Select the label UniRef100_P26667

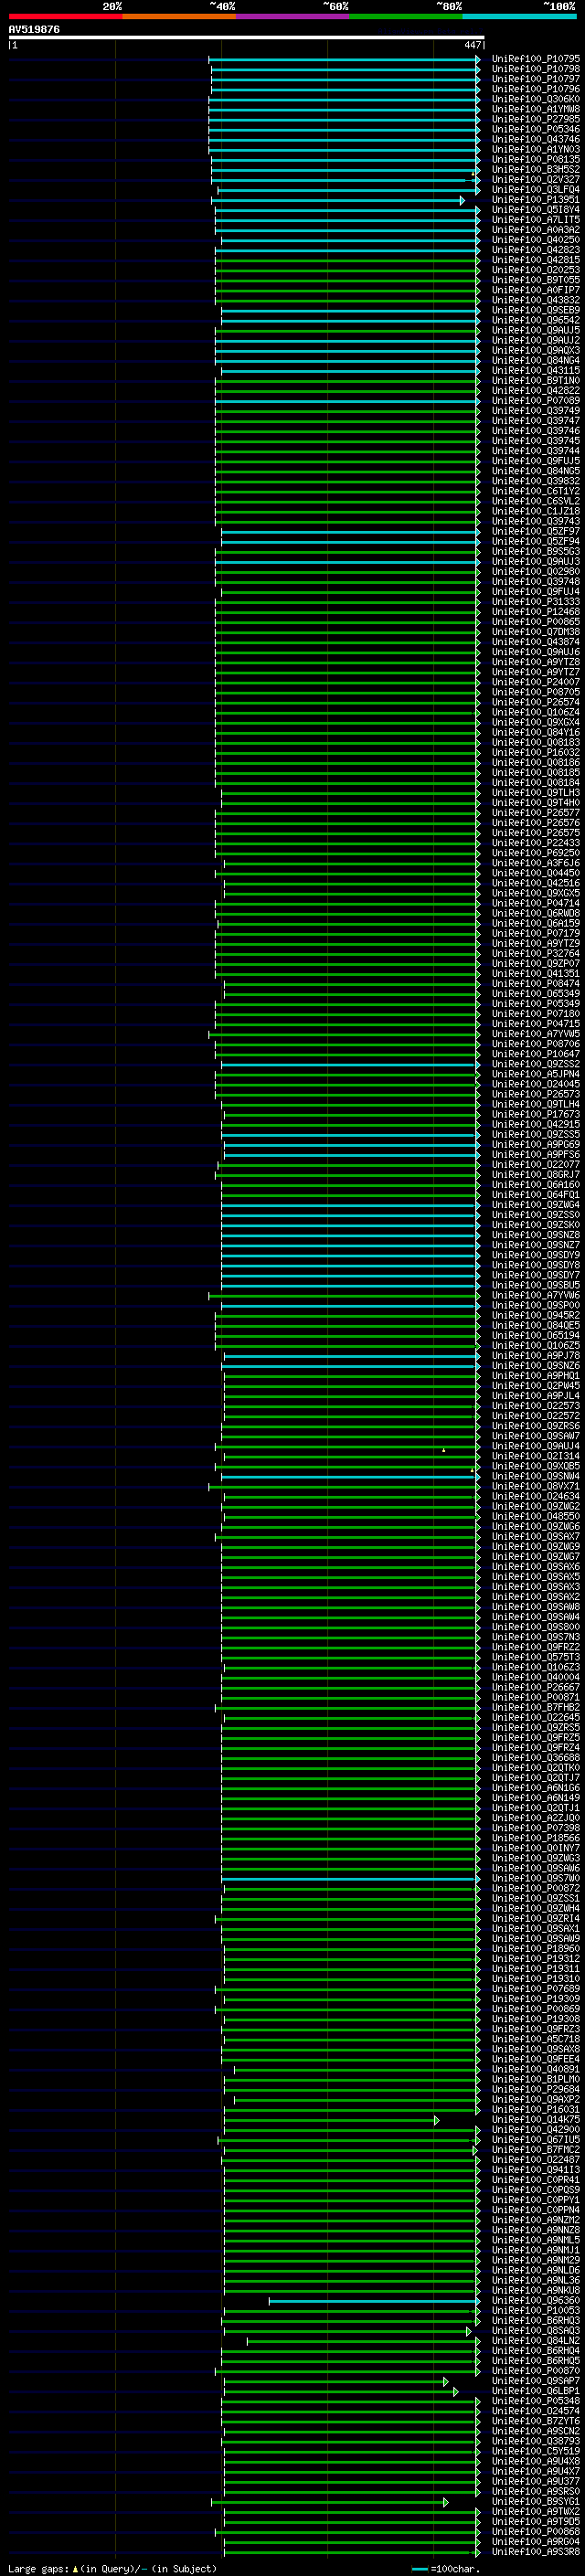click(536, 1687)
